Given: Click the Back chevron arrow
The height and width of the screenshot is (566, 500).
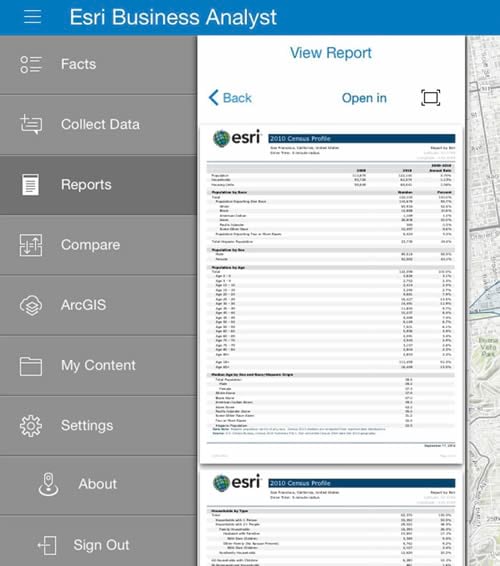Looking at the screenshot, I should pos(213,97).
